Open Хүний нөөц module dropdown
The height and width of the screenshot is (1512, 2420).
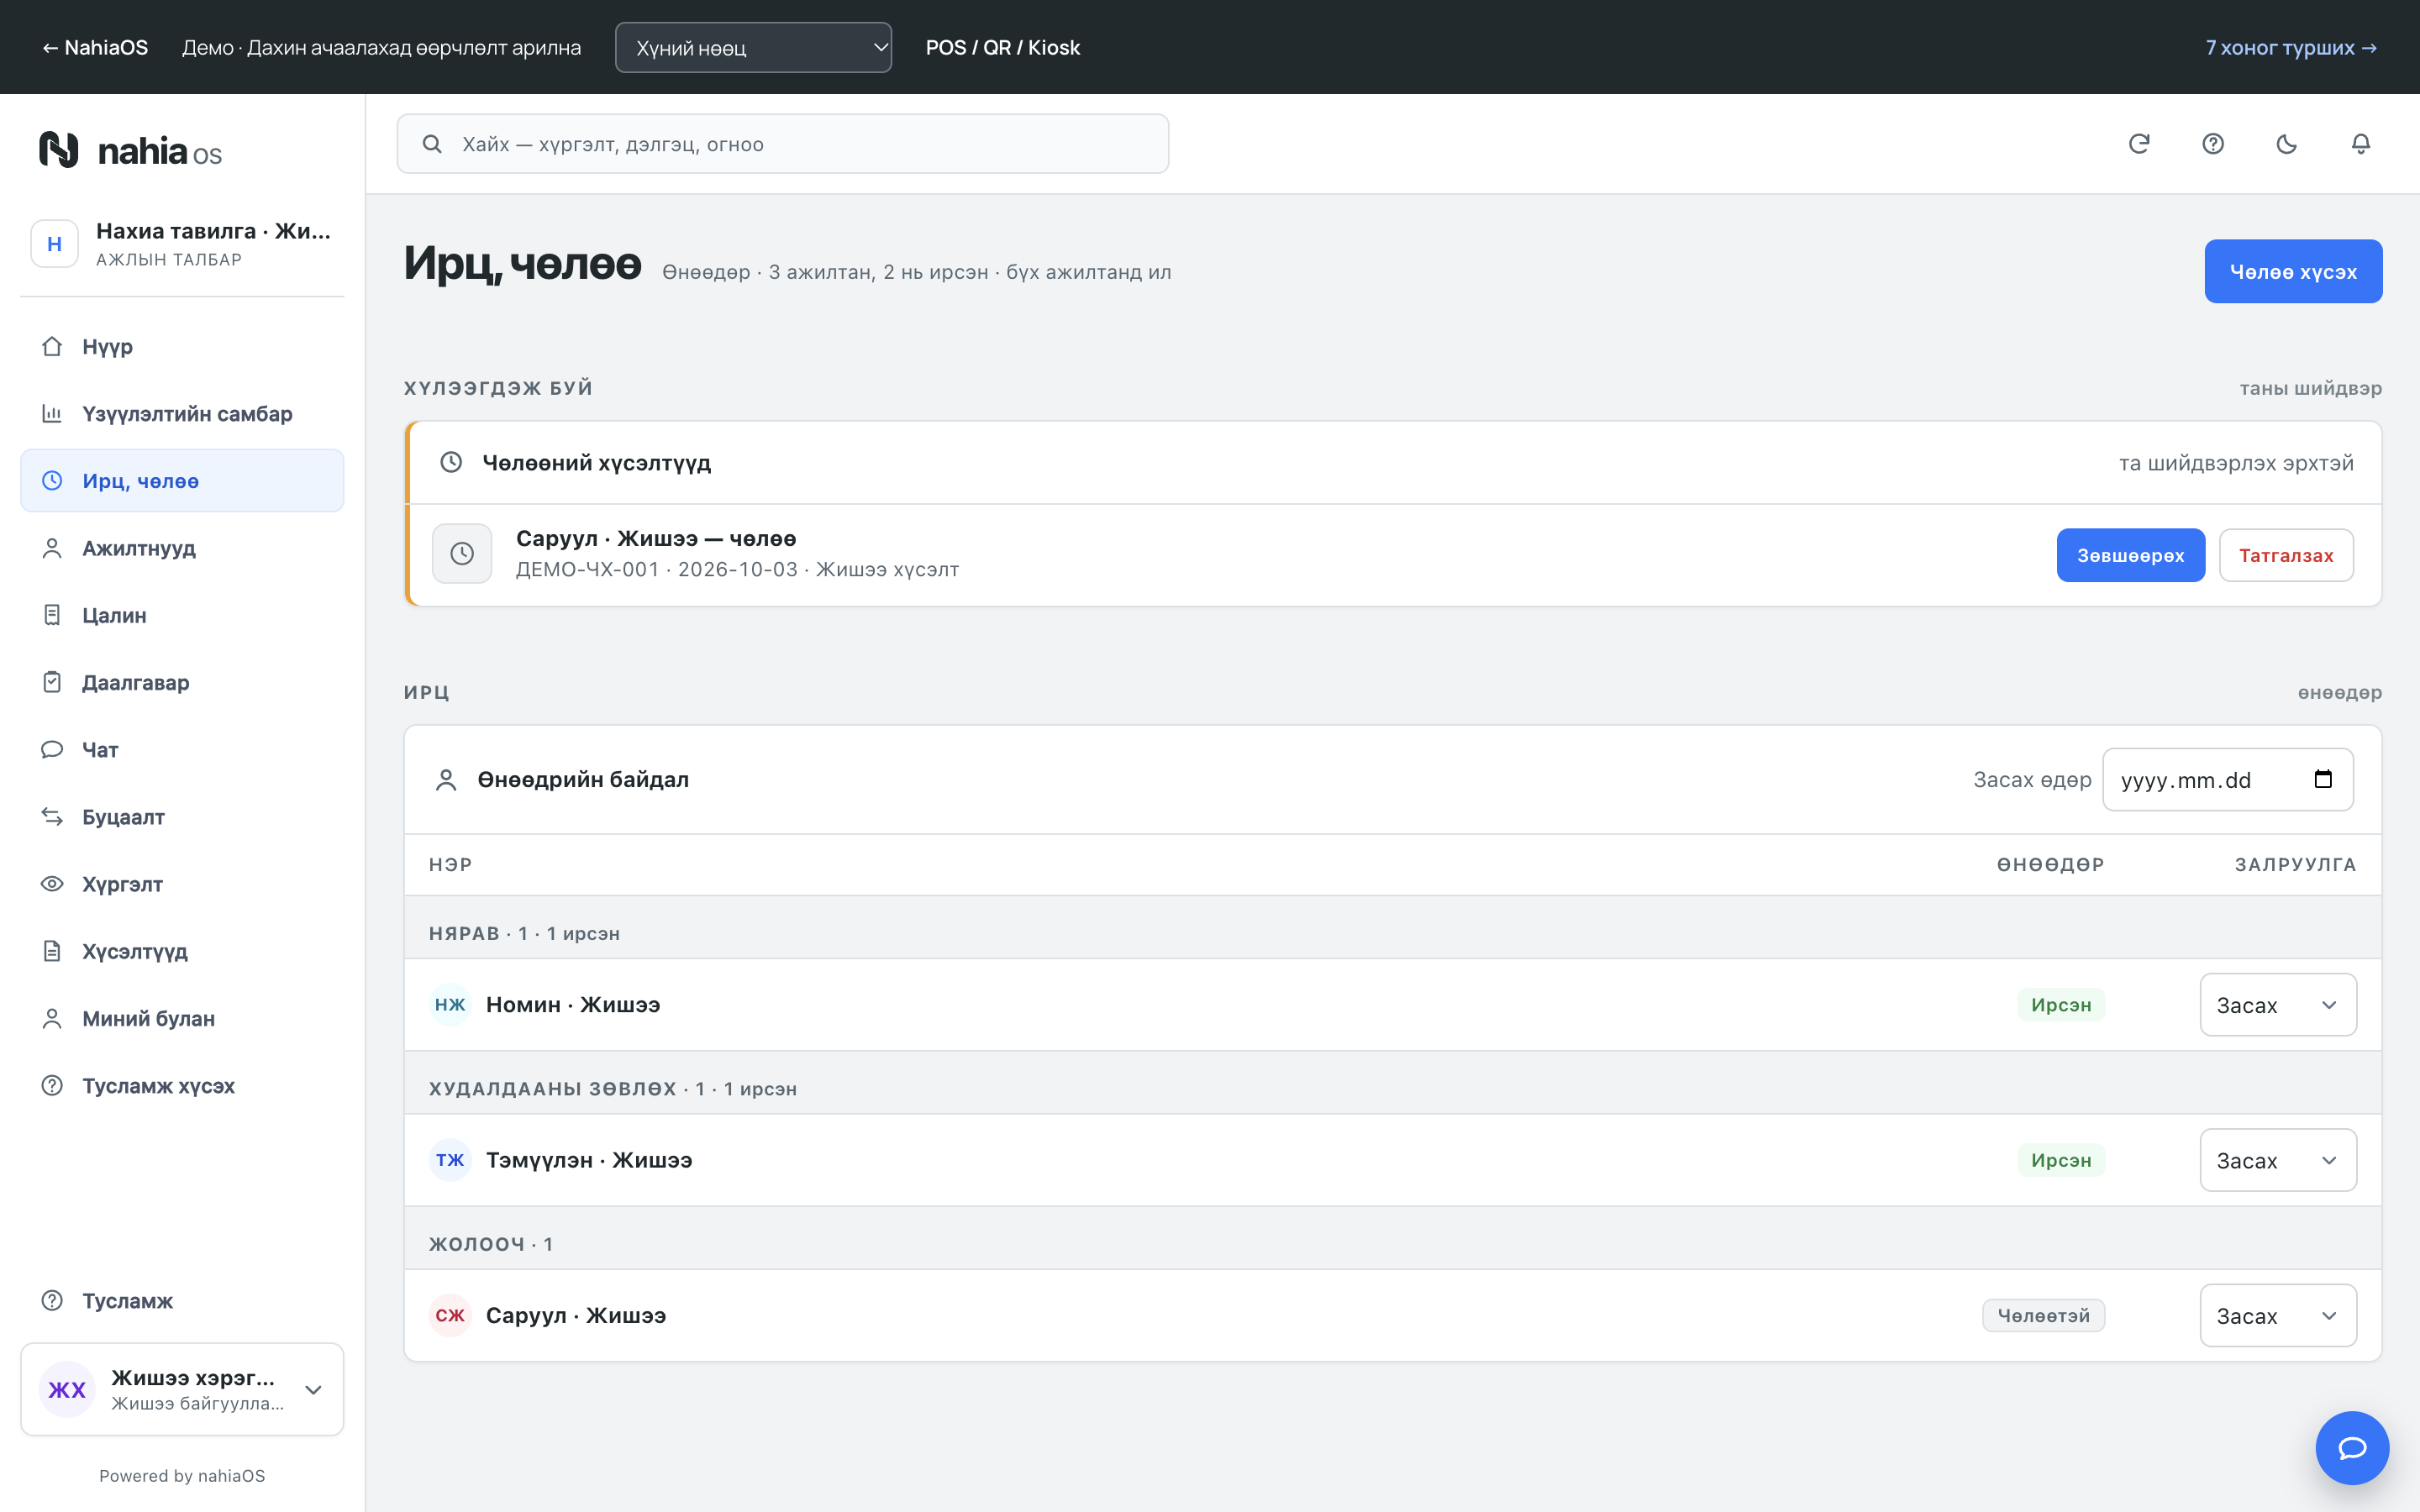753,47
